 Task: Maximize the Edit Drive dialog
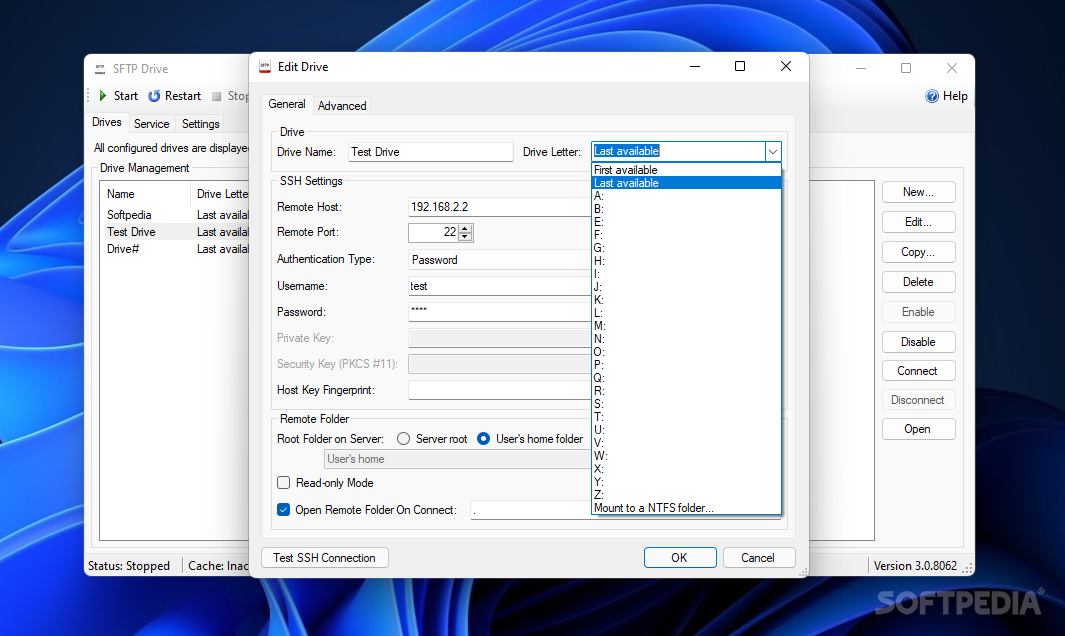coord(740,66)
